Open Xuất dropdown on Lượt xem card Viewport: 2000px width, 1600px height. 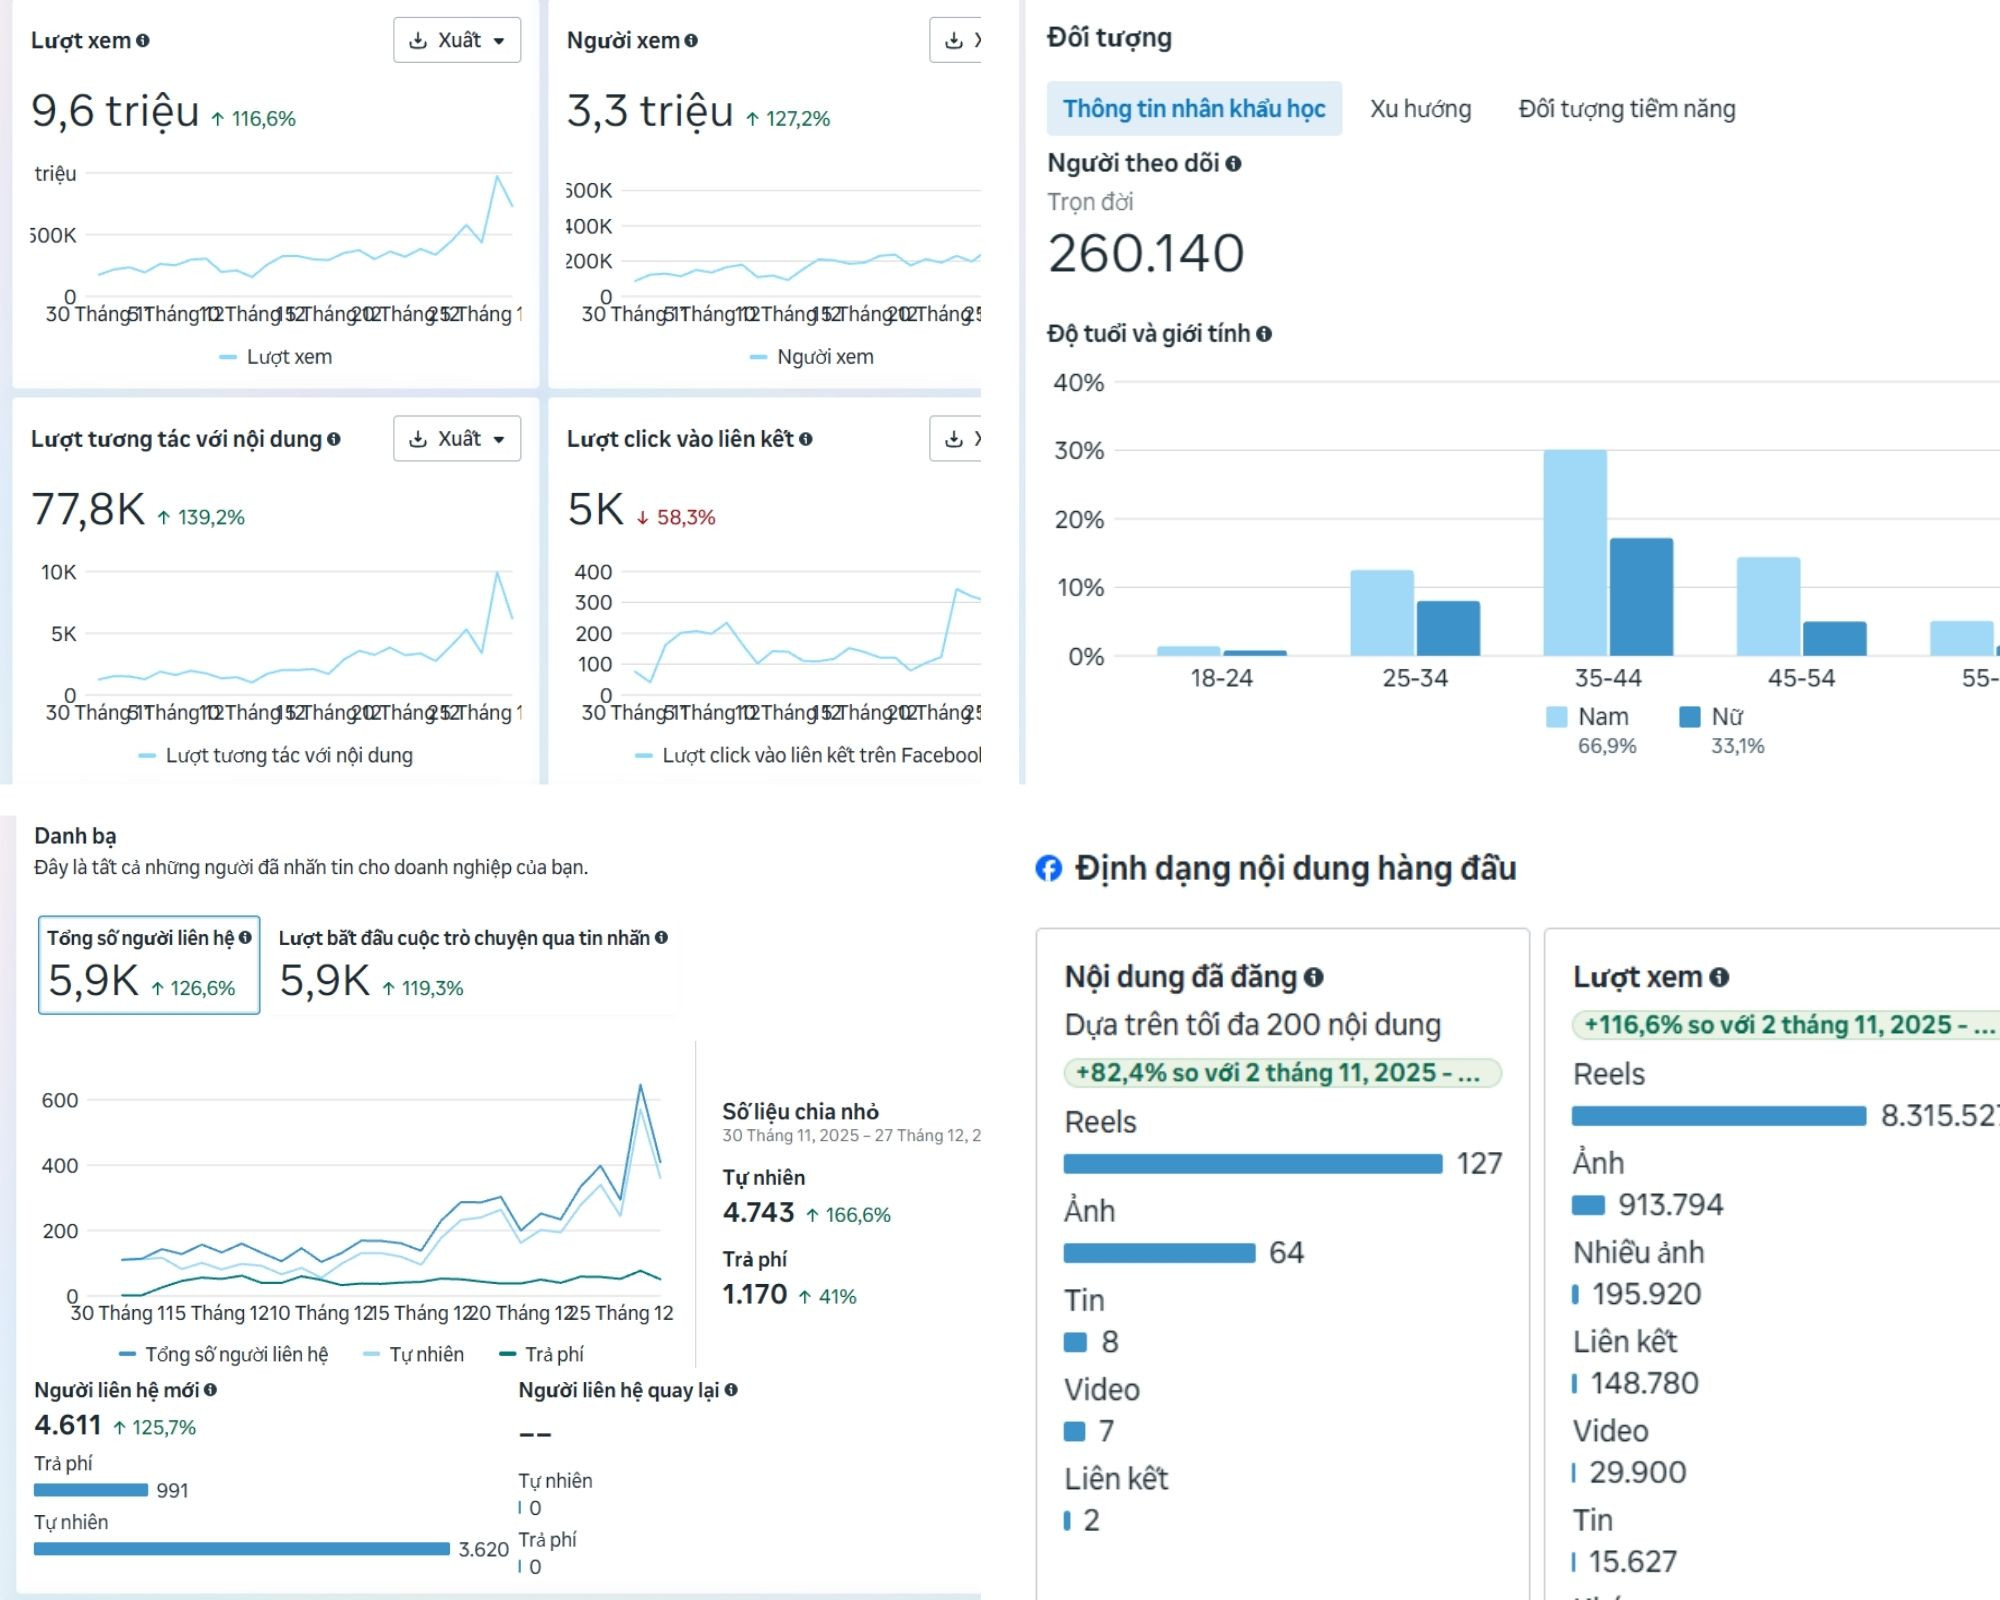(457, 40)
